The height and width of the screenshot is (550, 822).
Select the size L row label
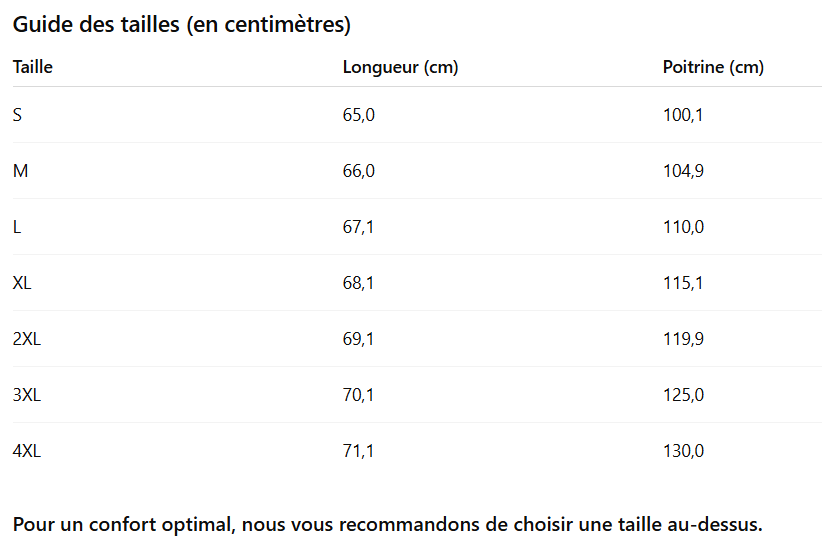[17, 227]
